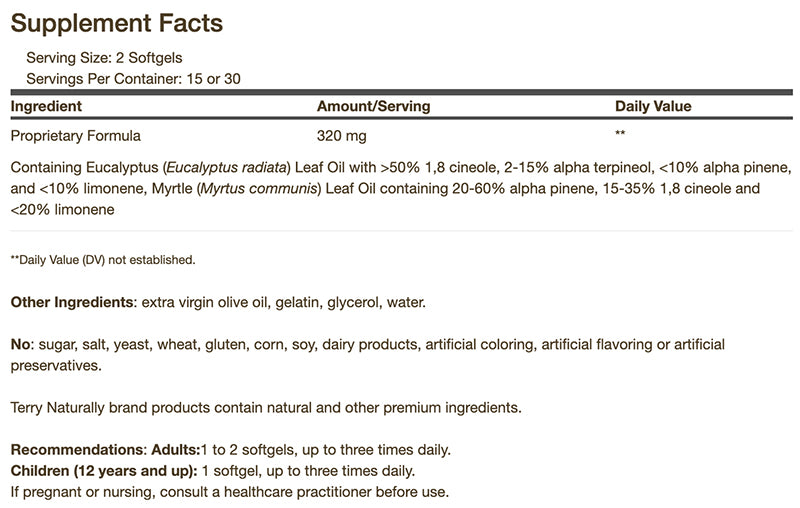
Task: Click the <20% limonene text
Action: [x=62, y=209]
